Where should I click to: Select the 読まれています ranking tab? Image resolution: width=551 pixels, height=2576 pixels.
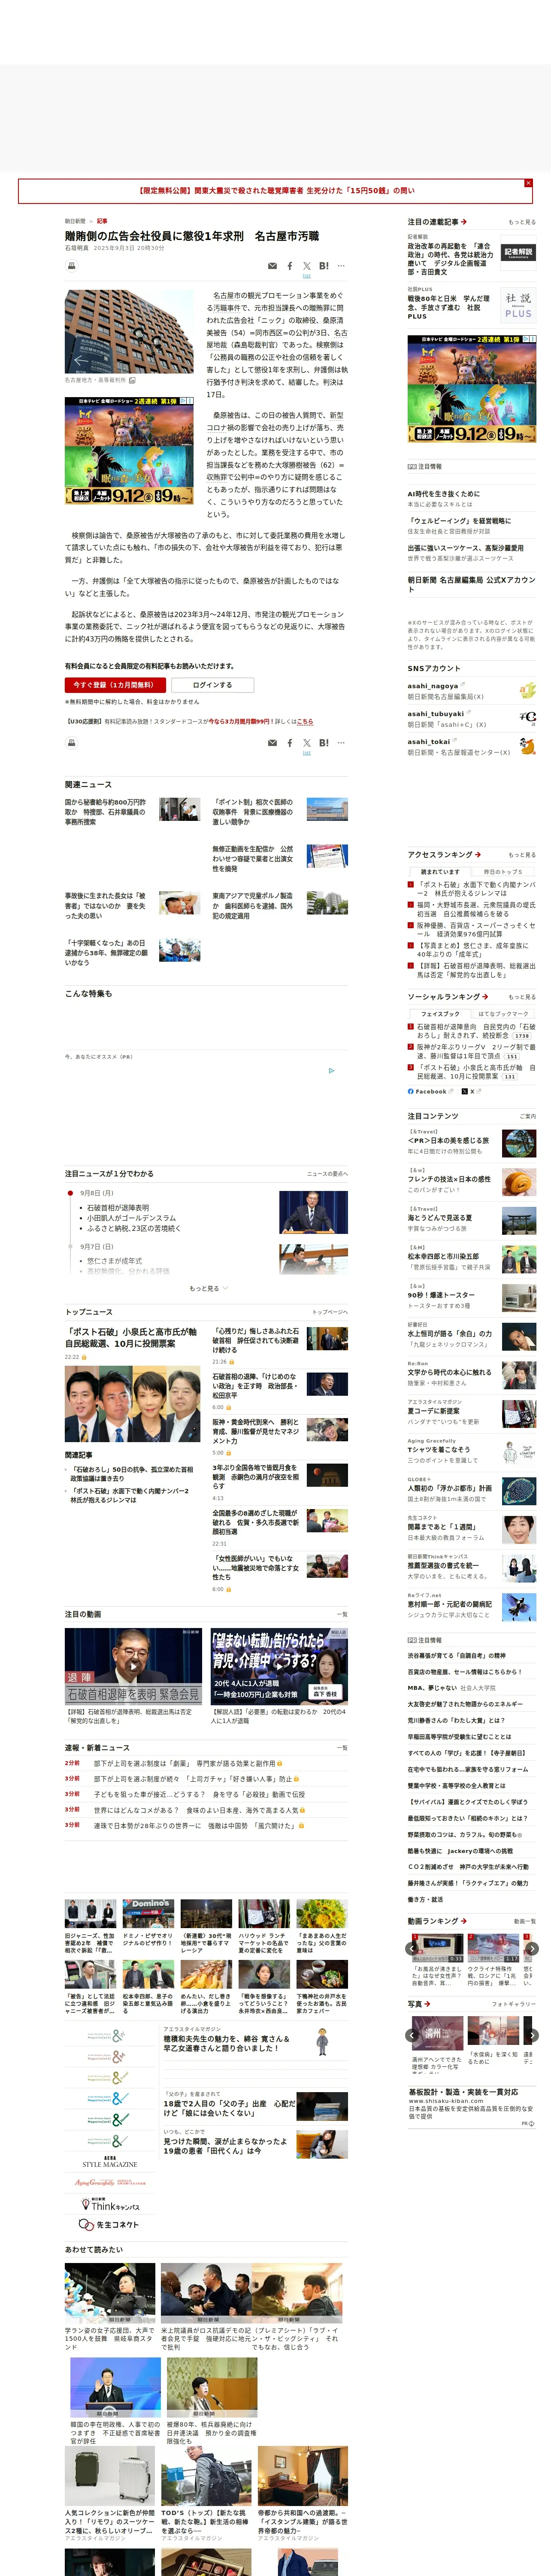click(440, 872)
